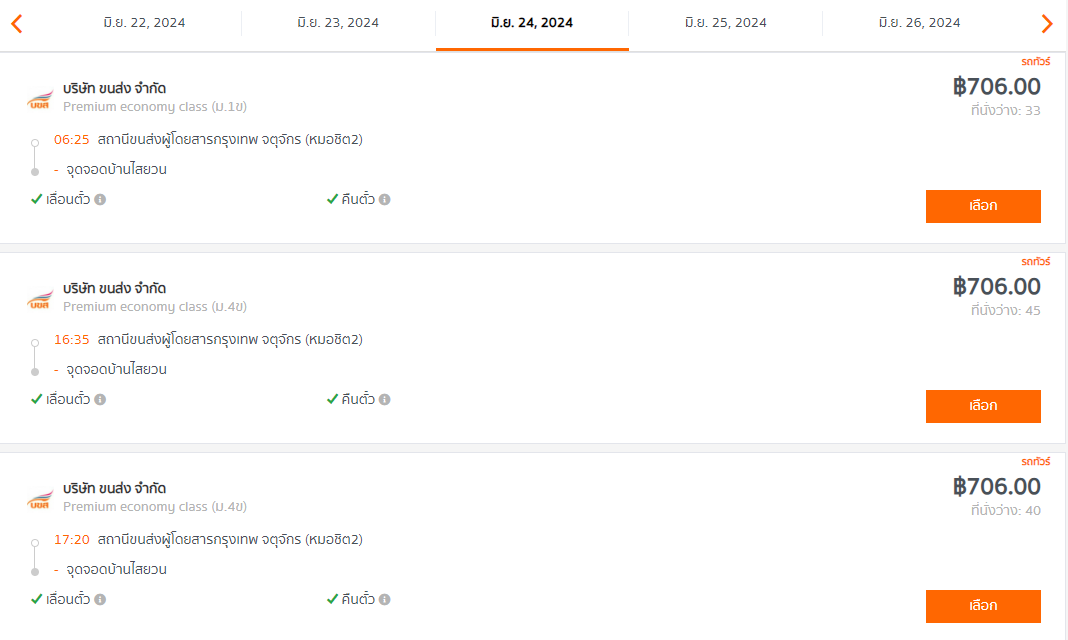Click the operator logo of the 06:25 trip
The width and height of the screenshot is (1068, 640).
pos(40,99)
